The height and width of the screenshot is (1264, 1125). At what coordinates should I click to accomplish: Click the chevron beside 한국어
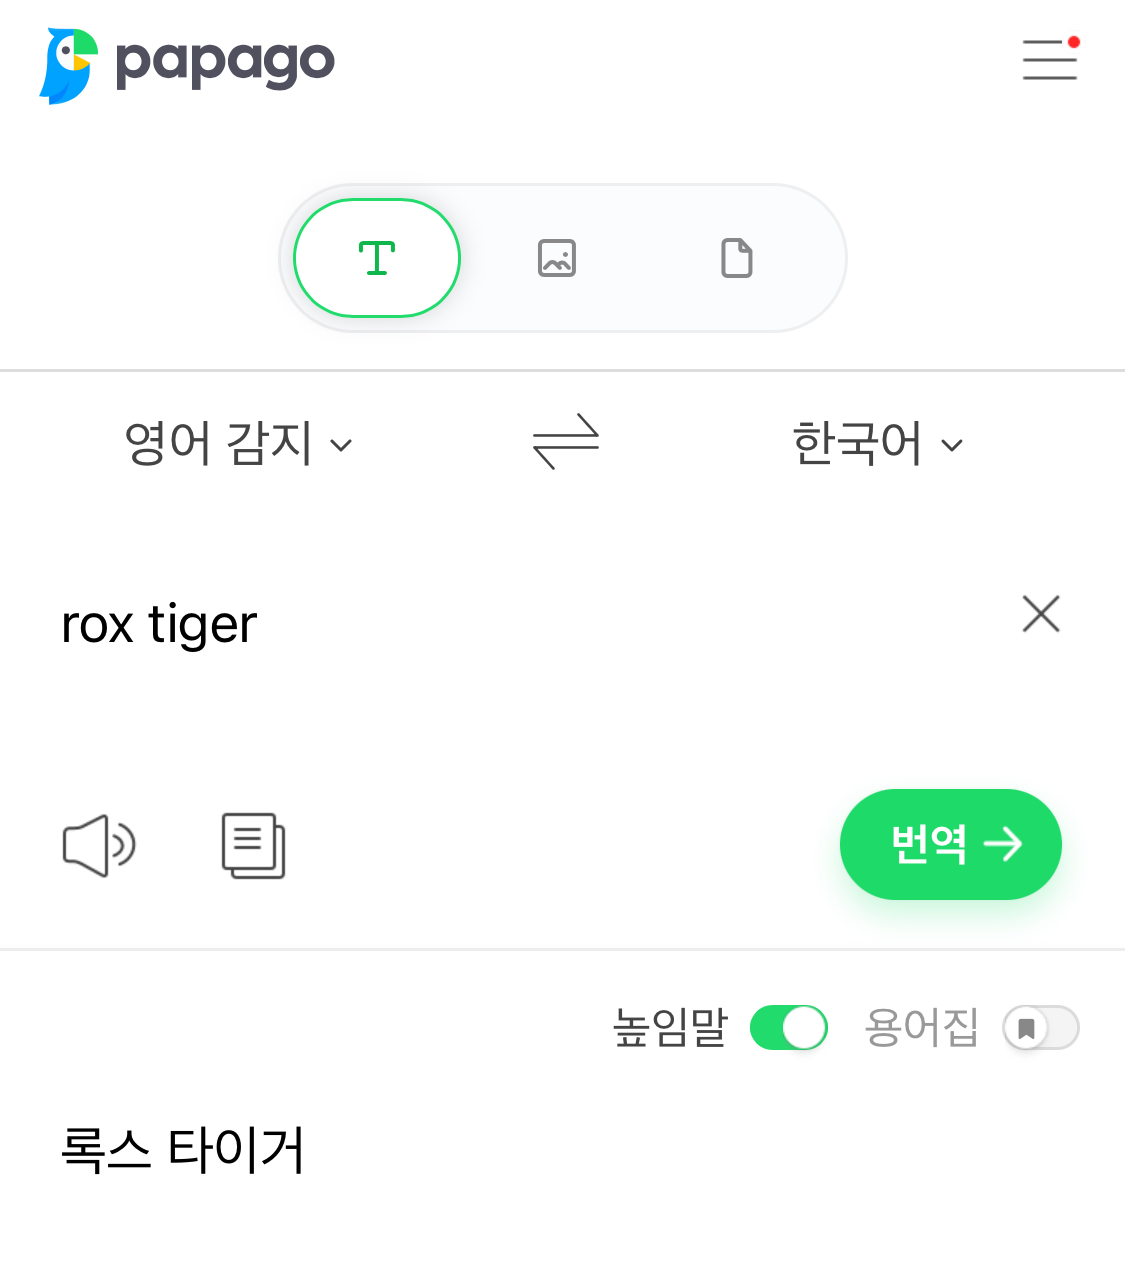pos(952,446)
